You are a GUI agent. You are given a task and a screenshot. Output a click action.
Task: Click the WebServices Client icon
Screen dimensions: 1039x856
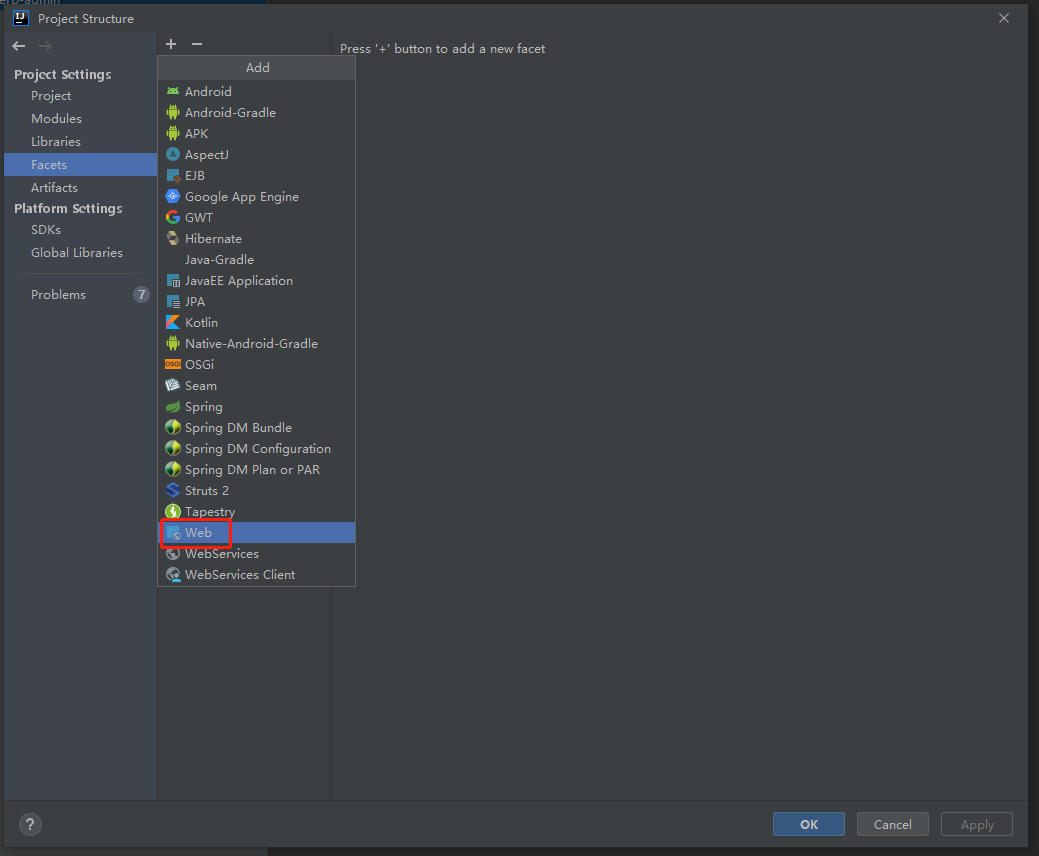[x=173, y=574]
